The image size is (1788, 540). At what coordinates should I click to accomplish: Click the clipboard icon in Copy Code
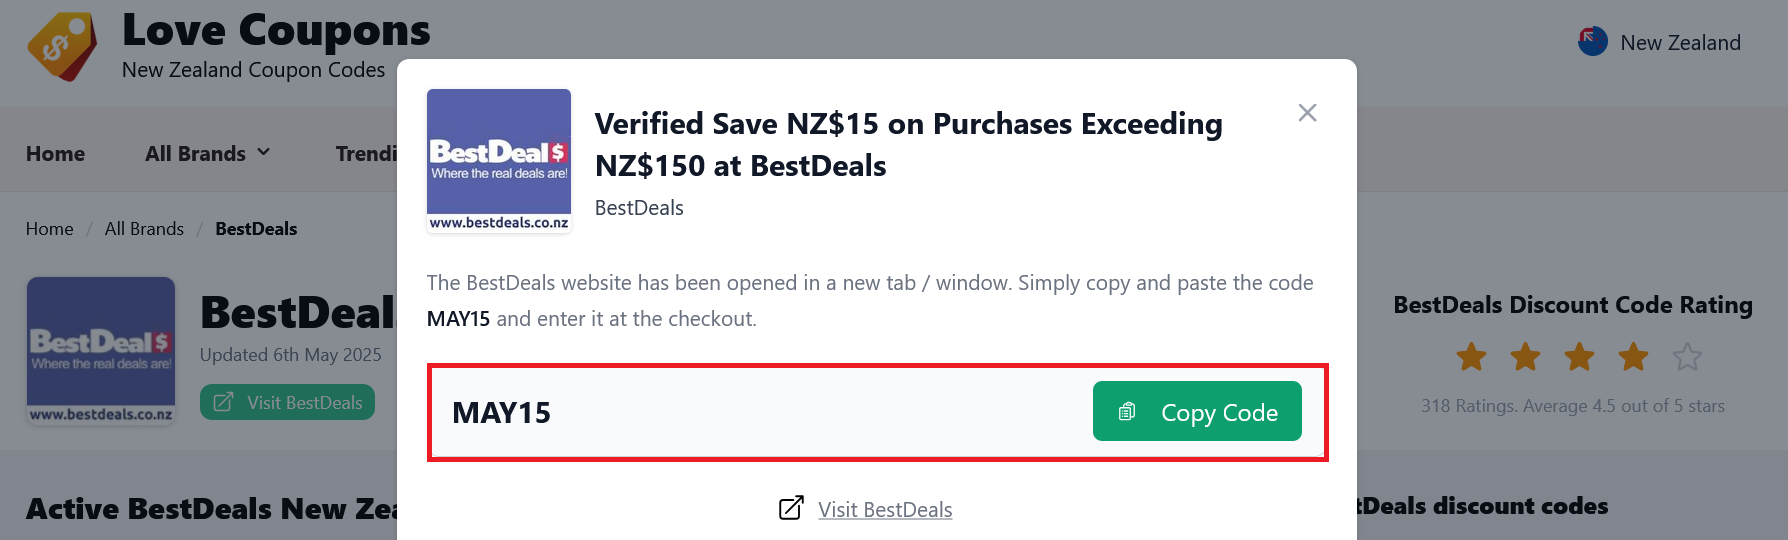click(x=1127, y=412)
